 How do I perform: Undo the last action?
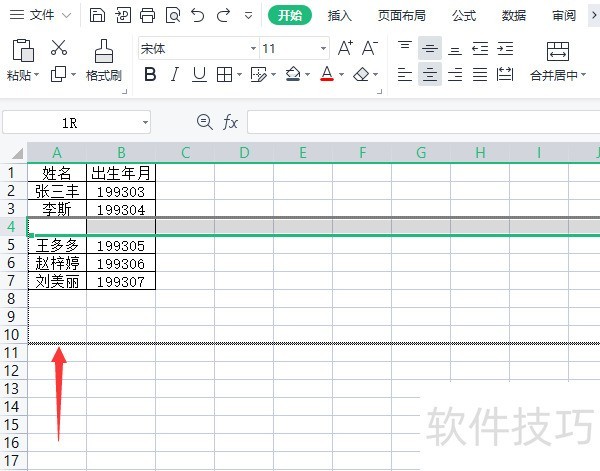click(x=198, y=15)
